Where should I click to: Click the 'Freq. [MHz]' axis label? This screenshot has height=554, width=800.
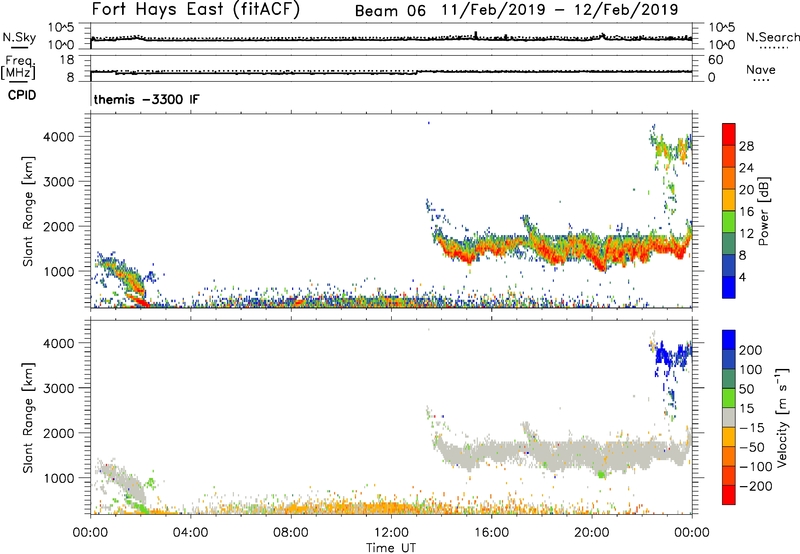(18, 67)
